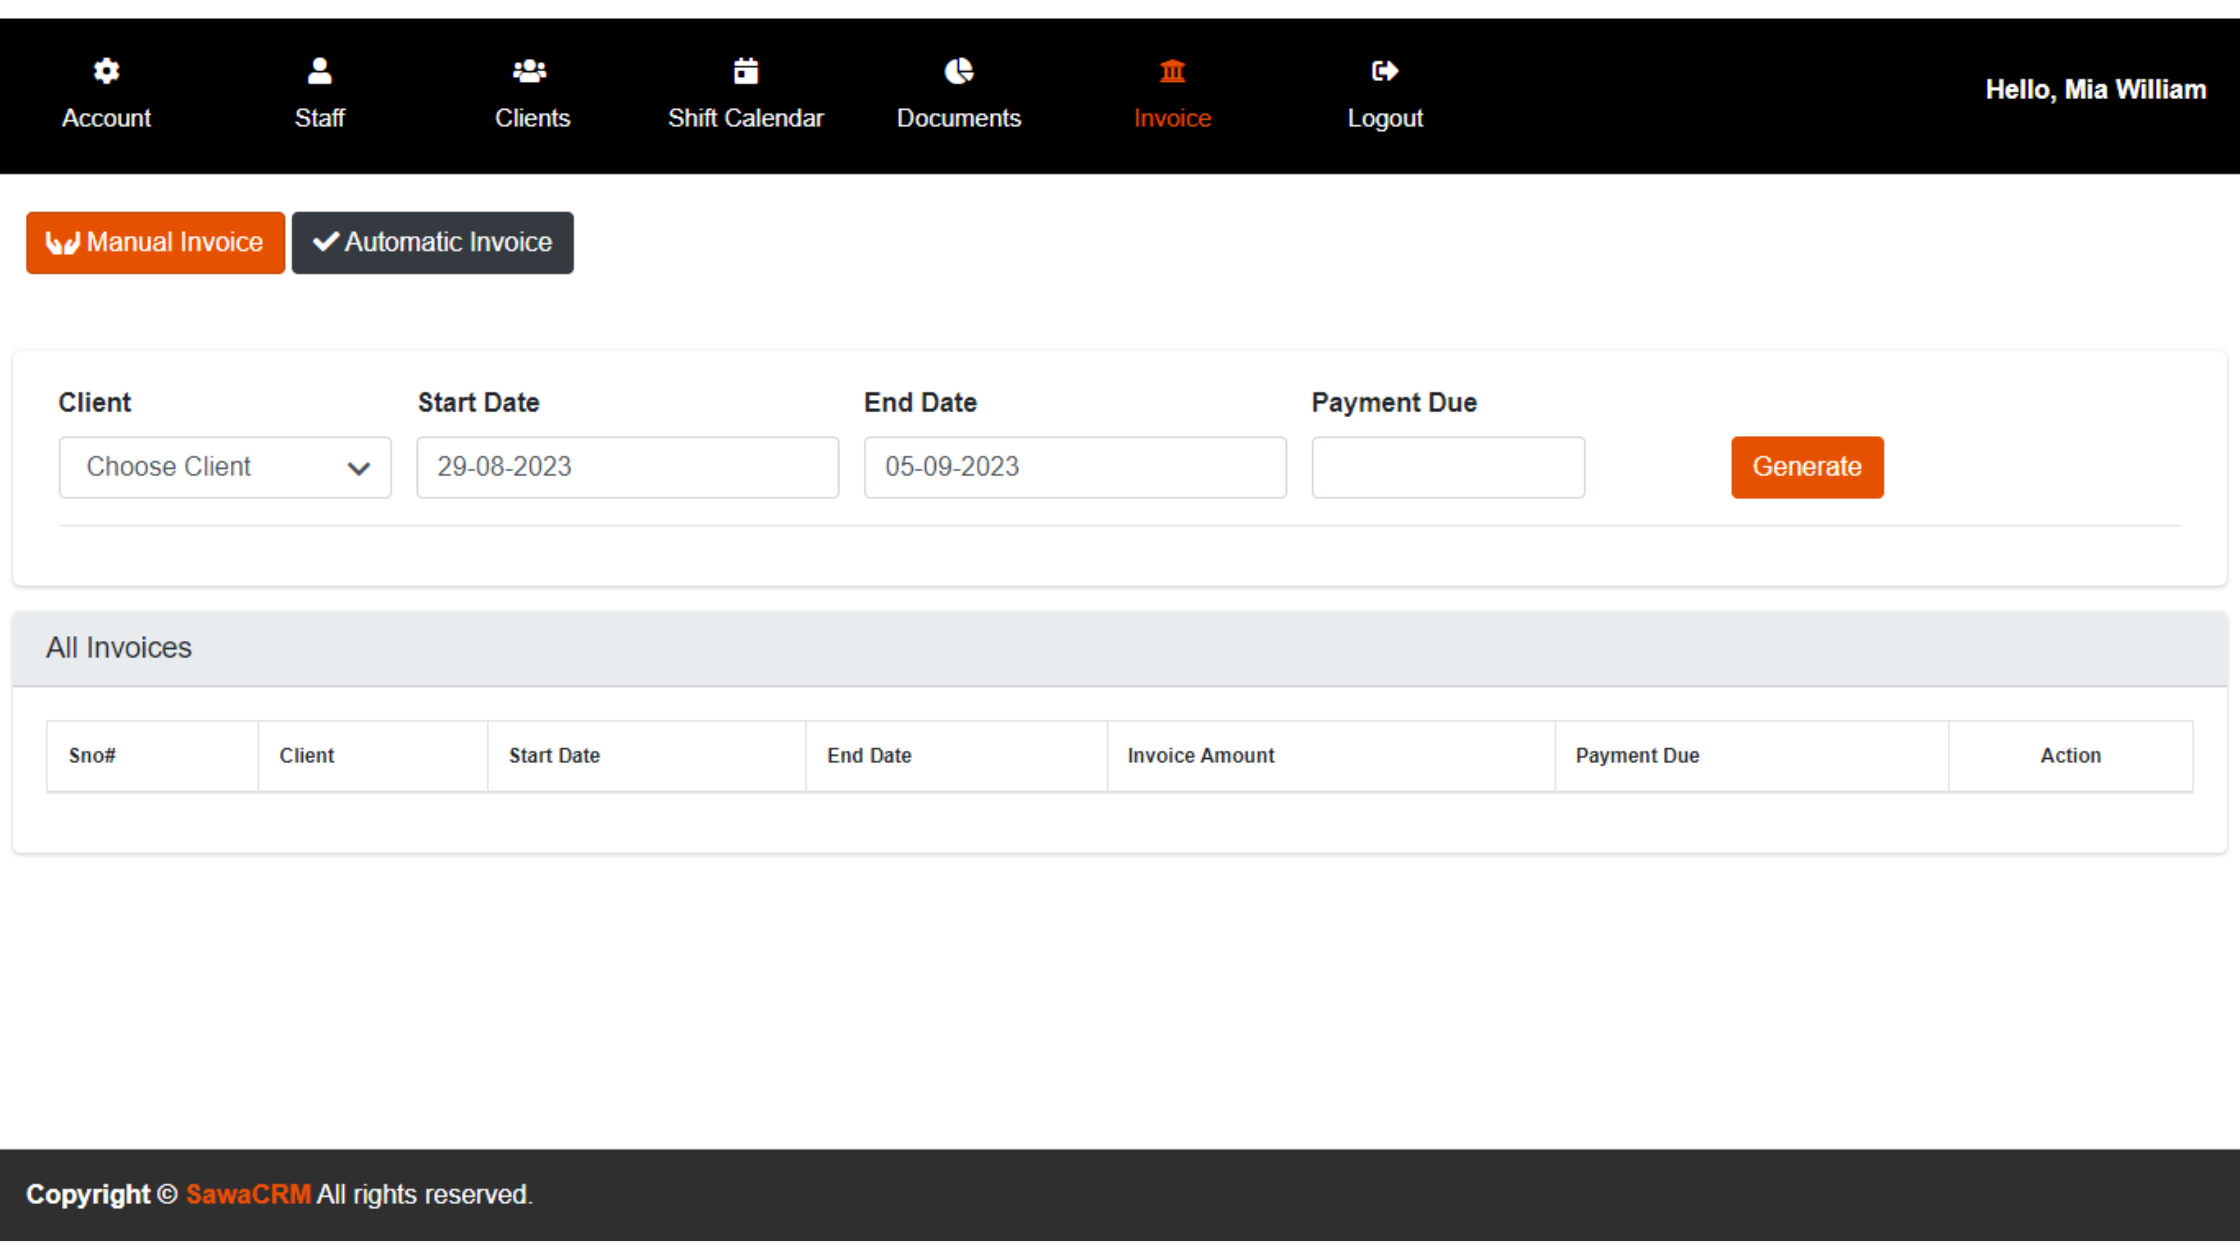
Task: Open the Account menu label
Action: tap(106, 118)
